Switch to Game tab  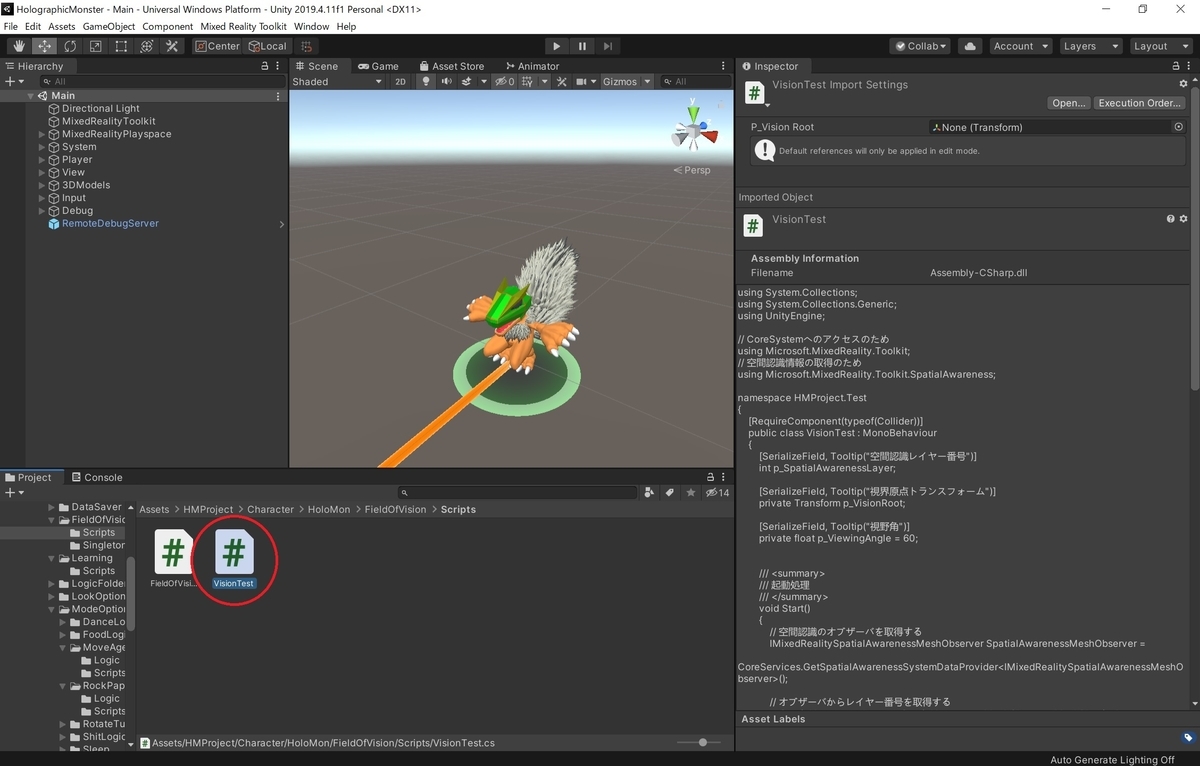[x=379, y=66]
